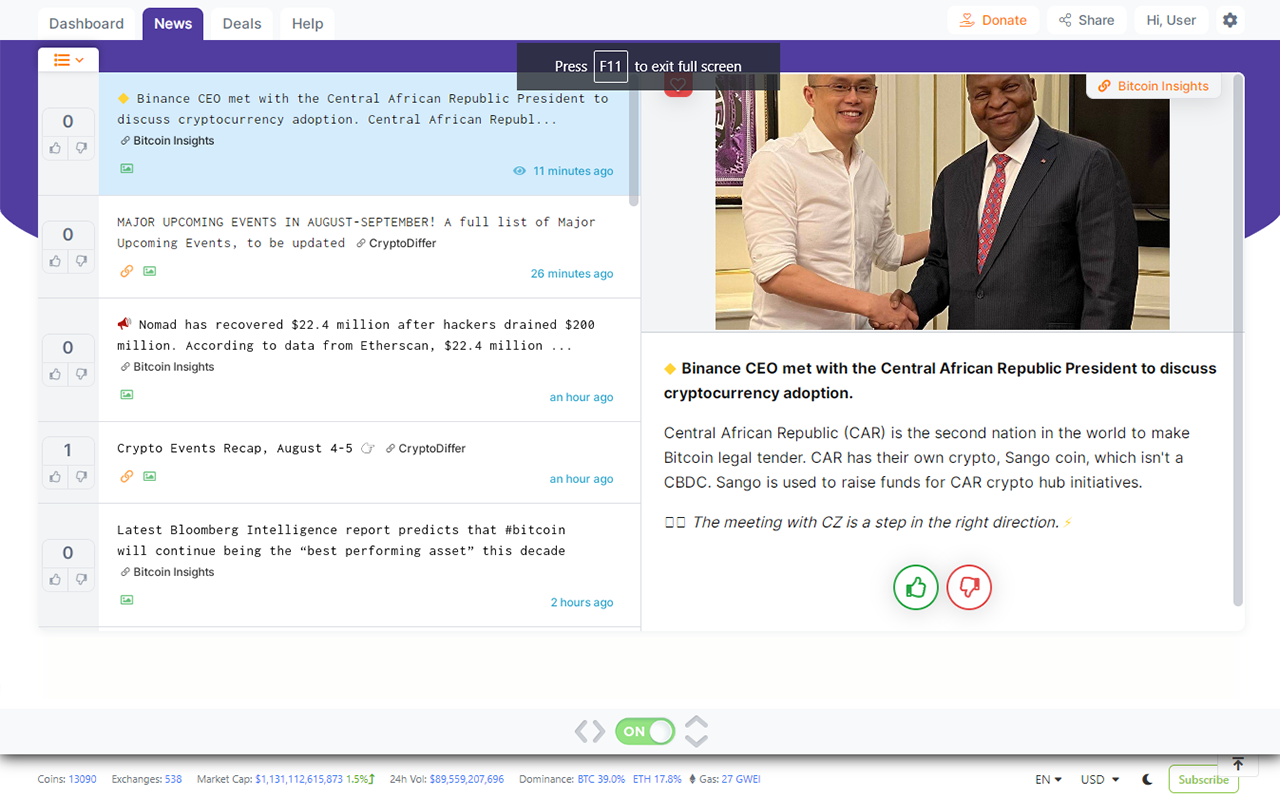
Task: Select the Crypto Events Recap, August 4-5 headline
Action: pos(235,449)
